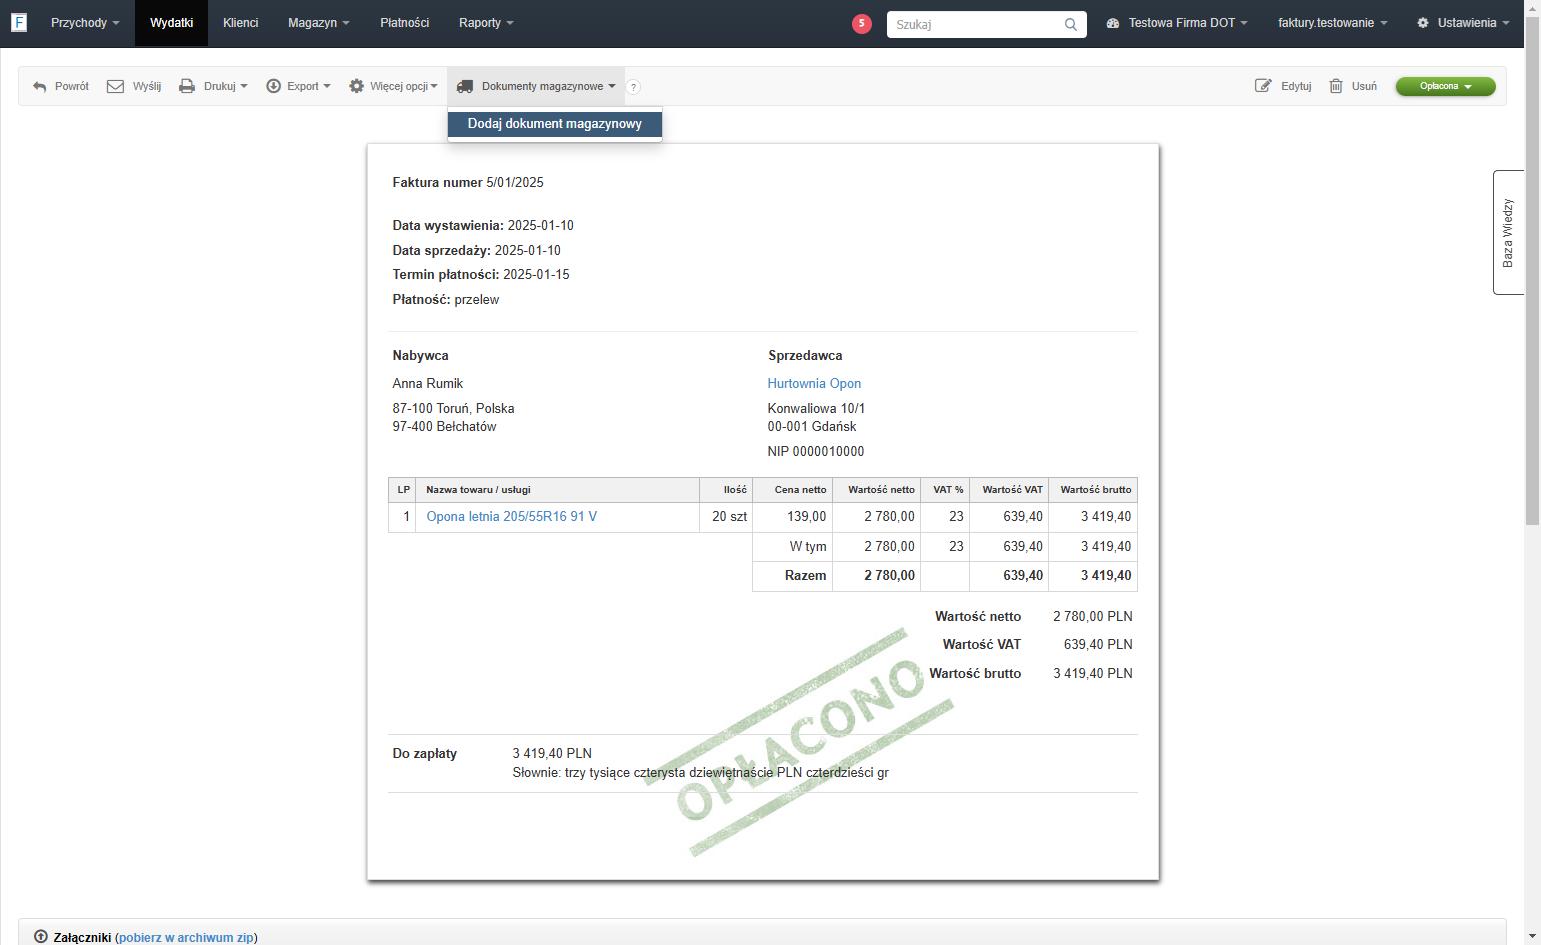Open the Hurtownia Opon seller link
The width and height of the screenshot is (1541, 945).
[814, 383]
